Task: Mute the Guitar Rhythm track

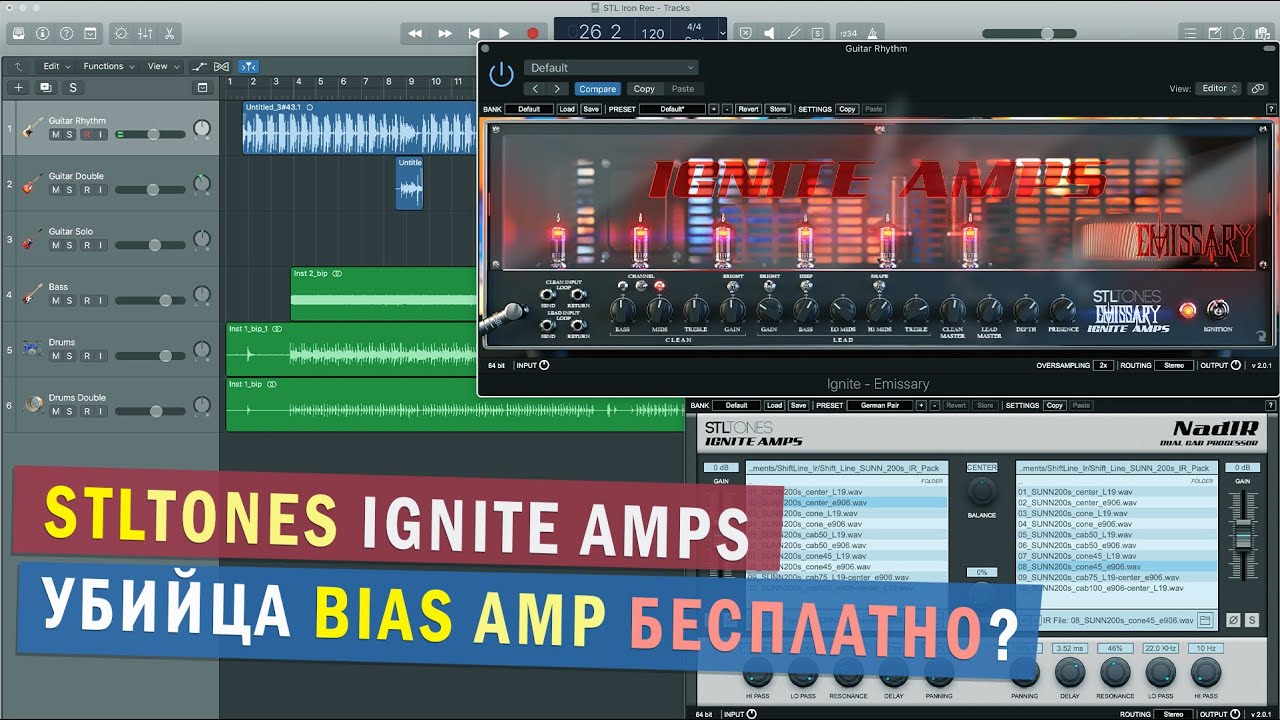Action: pos(56,134)
